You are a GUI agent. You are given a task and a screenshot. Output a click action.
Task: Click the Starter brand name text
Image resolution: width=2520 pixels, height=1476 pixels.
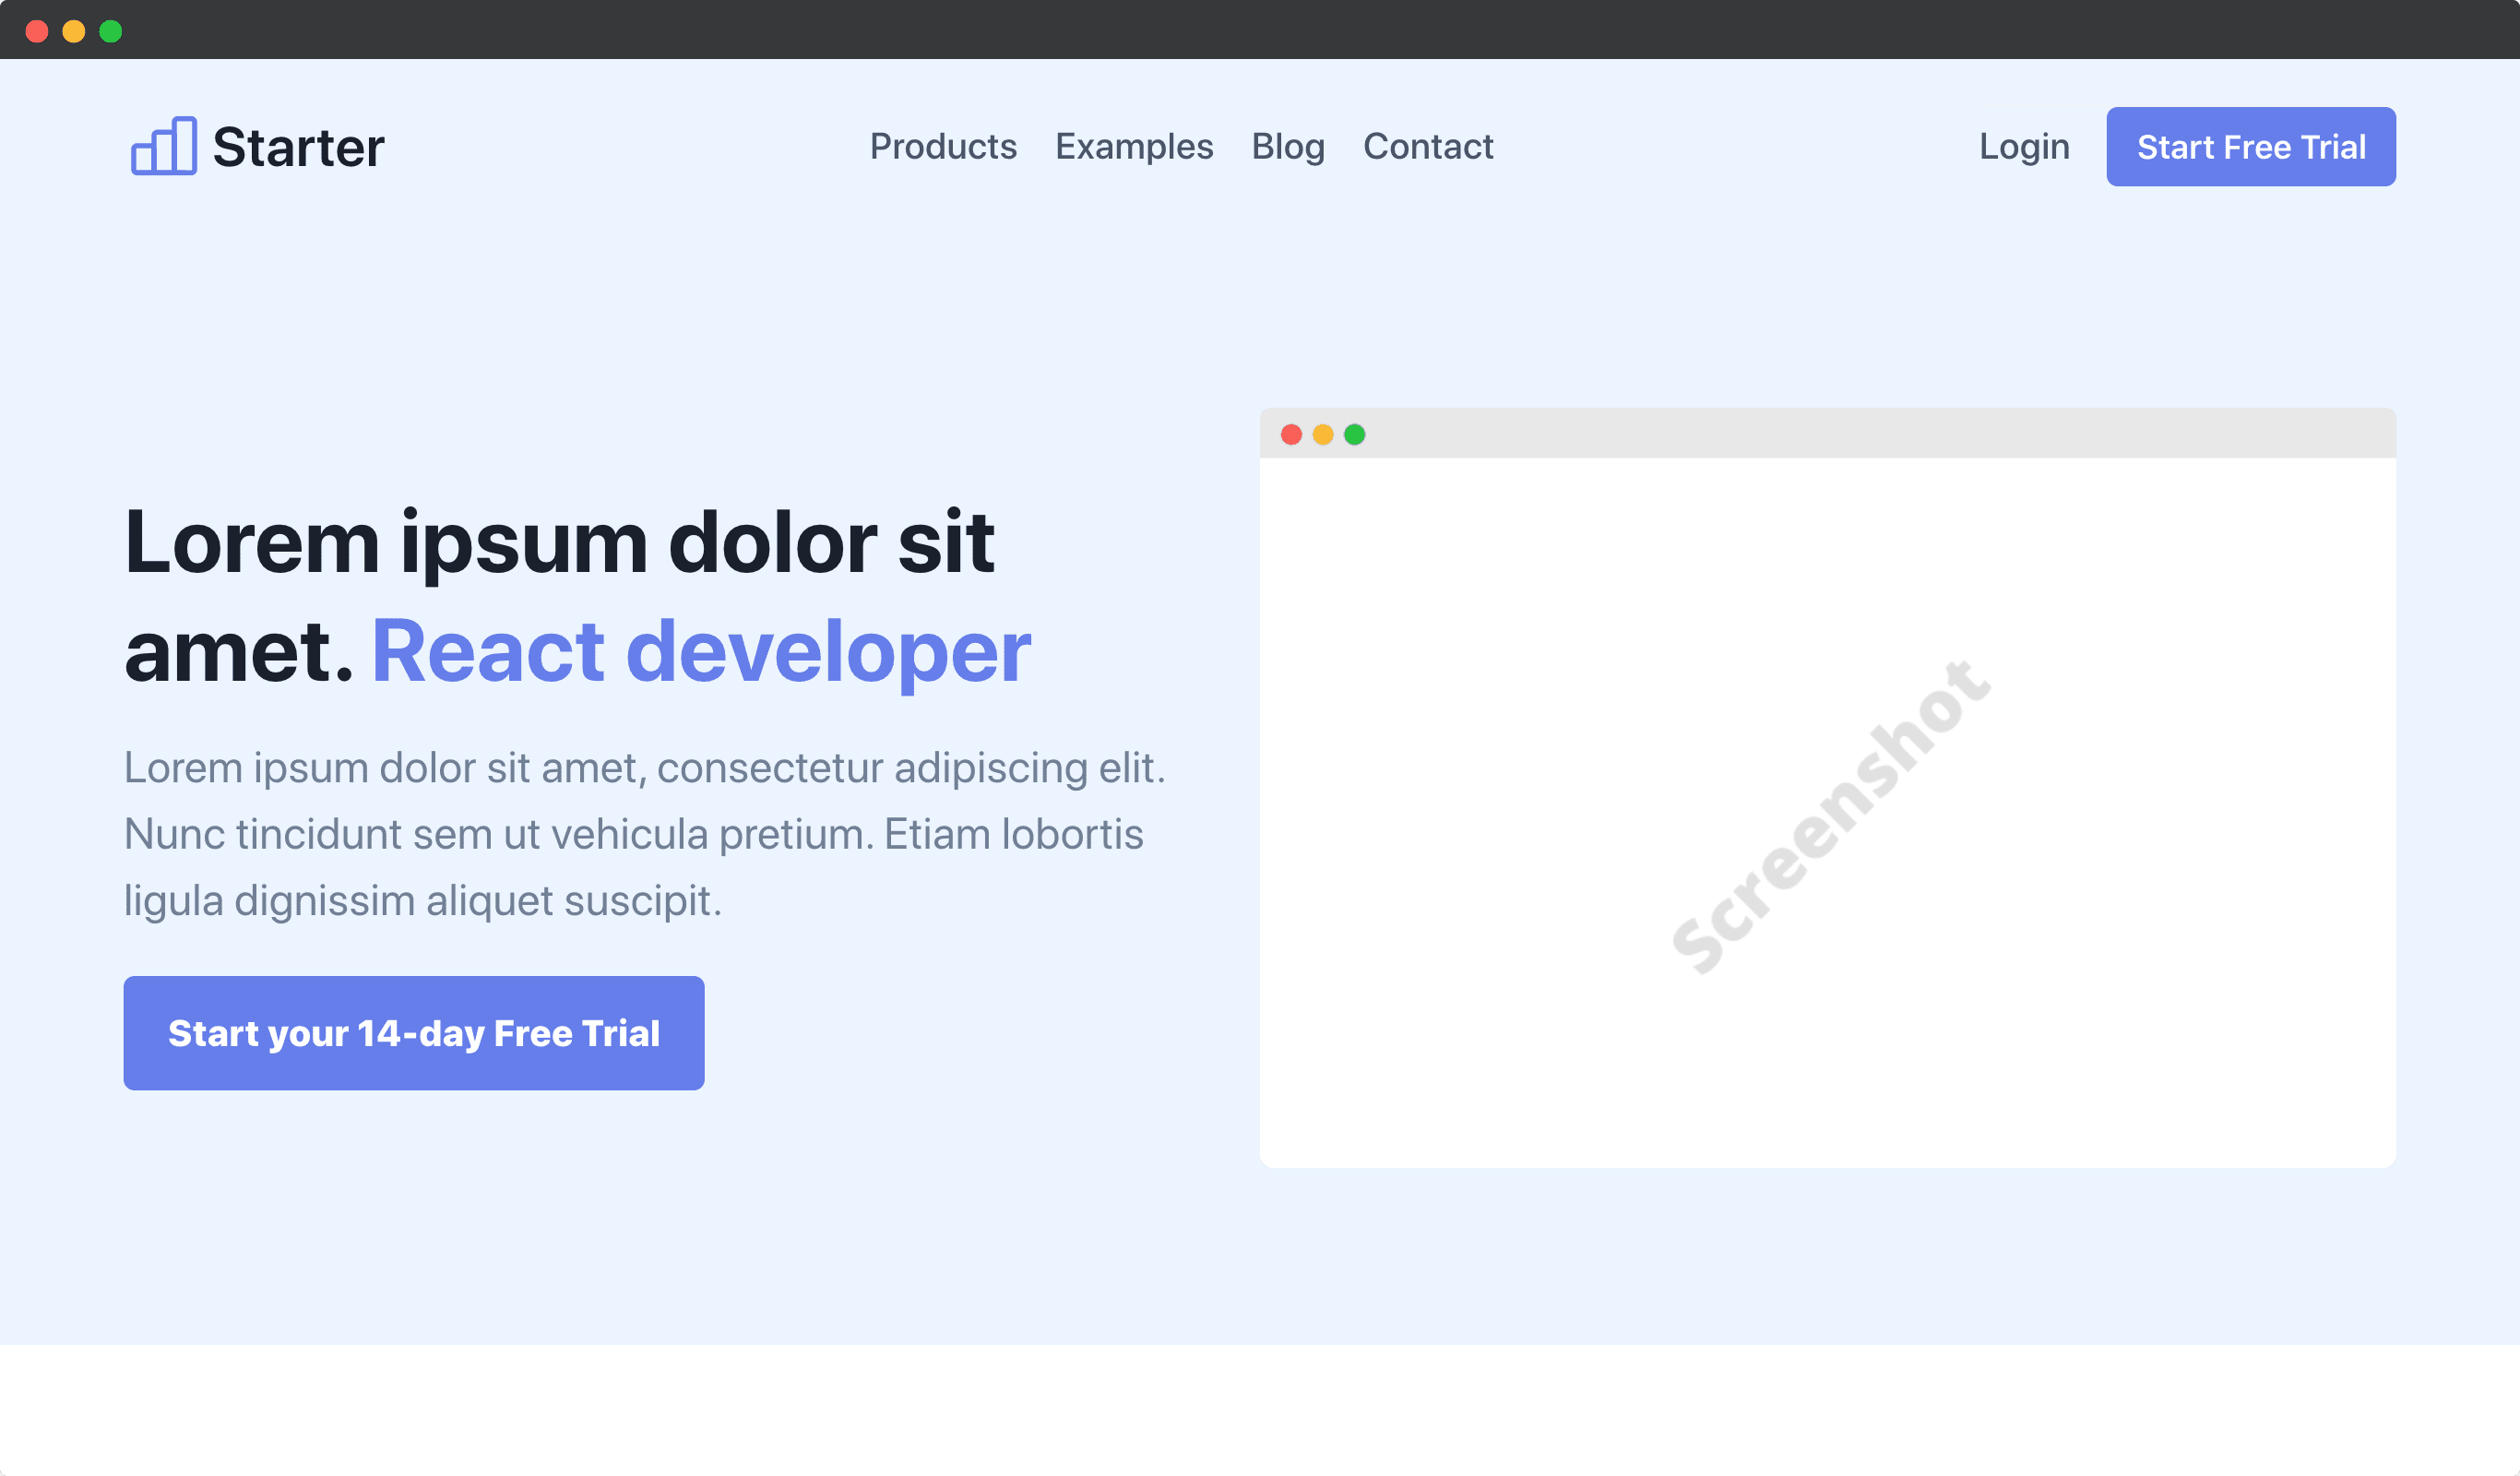pyautogui.click(x=298, y=148)
